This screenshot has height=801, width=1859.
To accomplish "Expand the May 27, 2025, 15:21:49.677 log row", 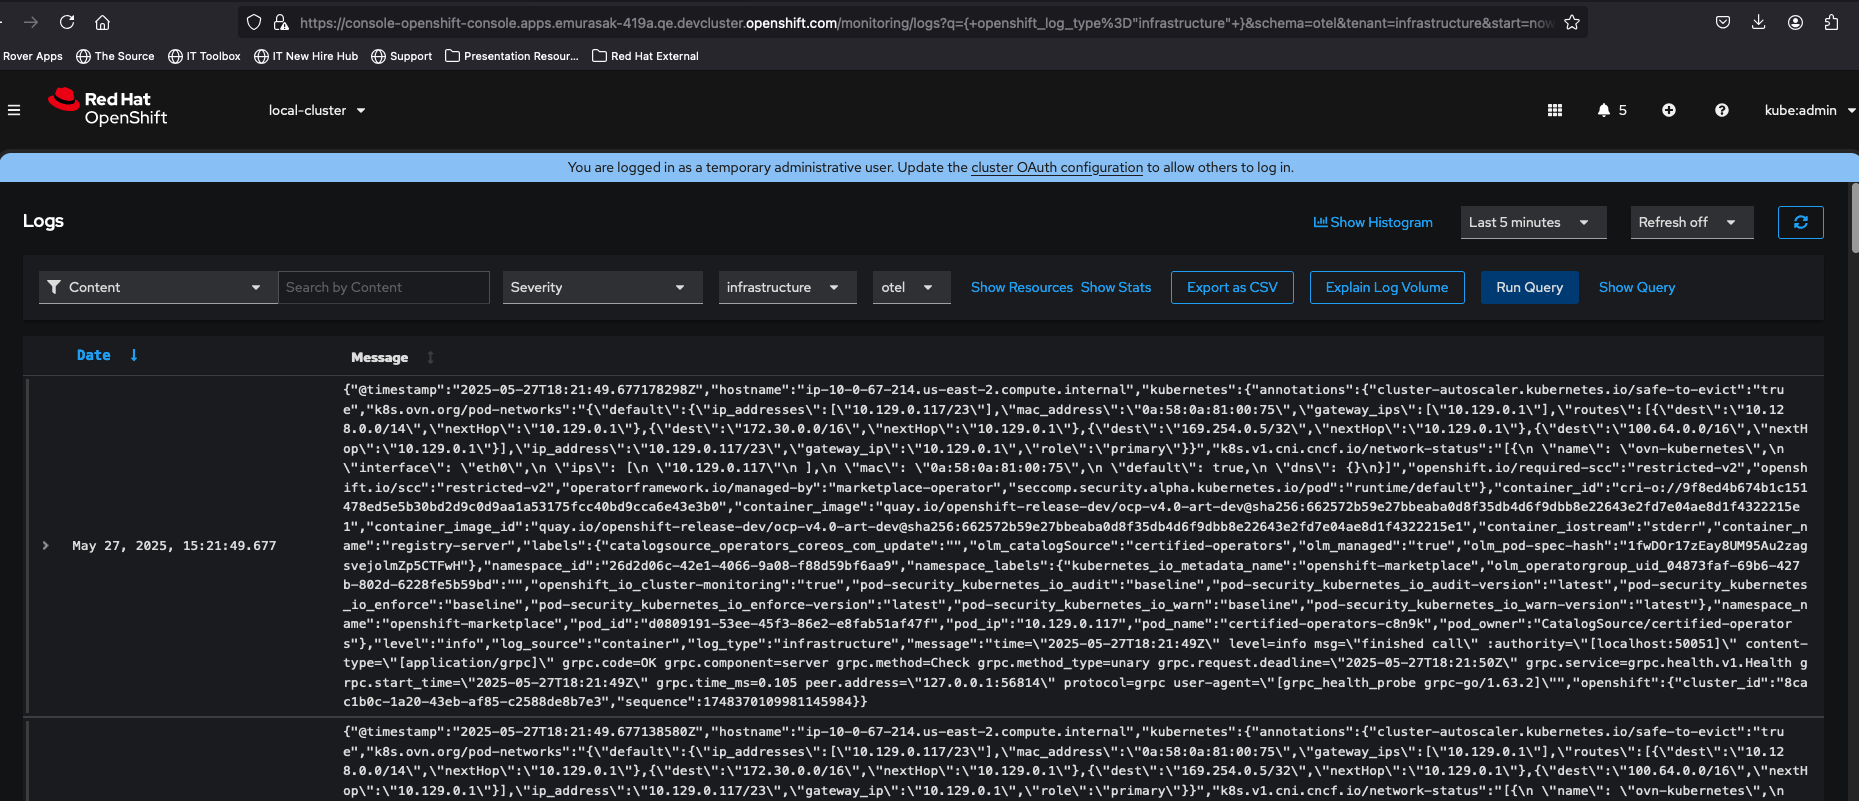I will coord(46,546).
